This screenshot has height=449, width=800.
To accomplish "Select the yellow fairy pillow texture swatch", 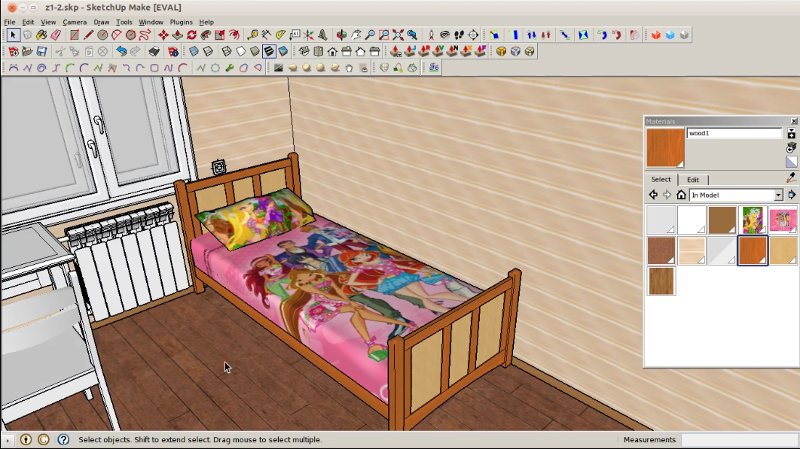I will 753,220.
